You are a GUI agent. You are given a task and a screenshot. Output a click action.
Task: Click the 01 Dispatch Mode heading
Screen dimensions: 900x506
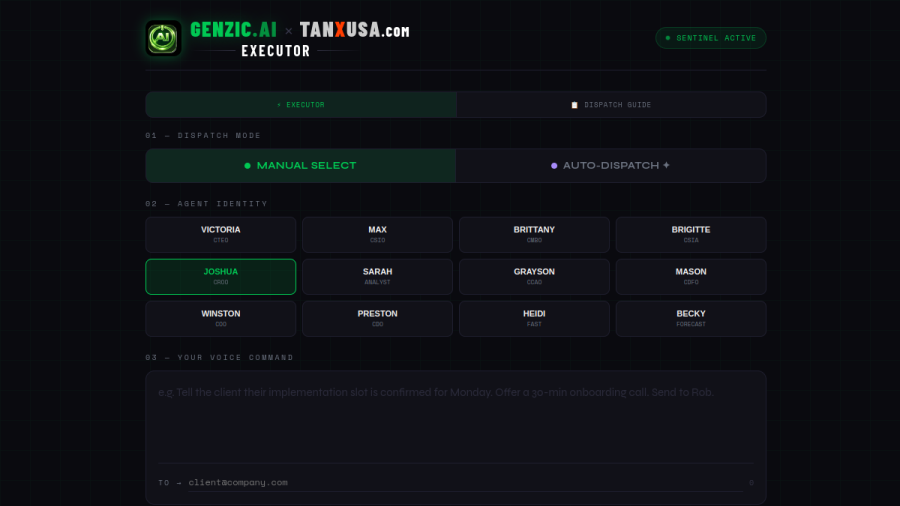203,135
